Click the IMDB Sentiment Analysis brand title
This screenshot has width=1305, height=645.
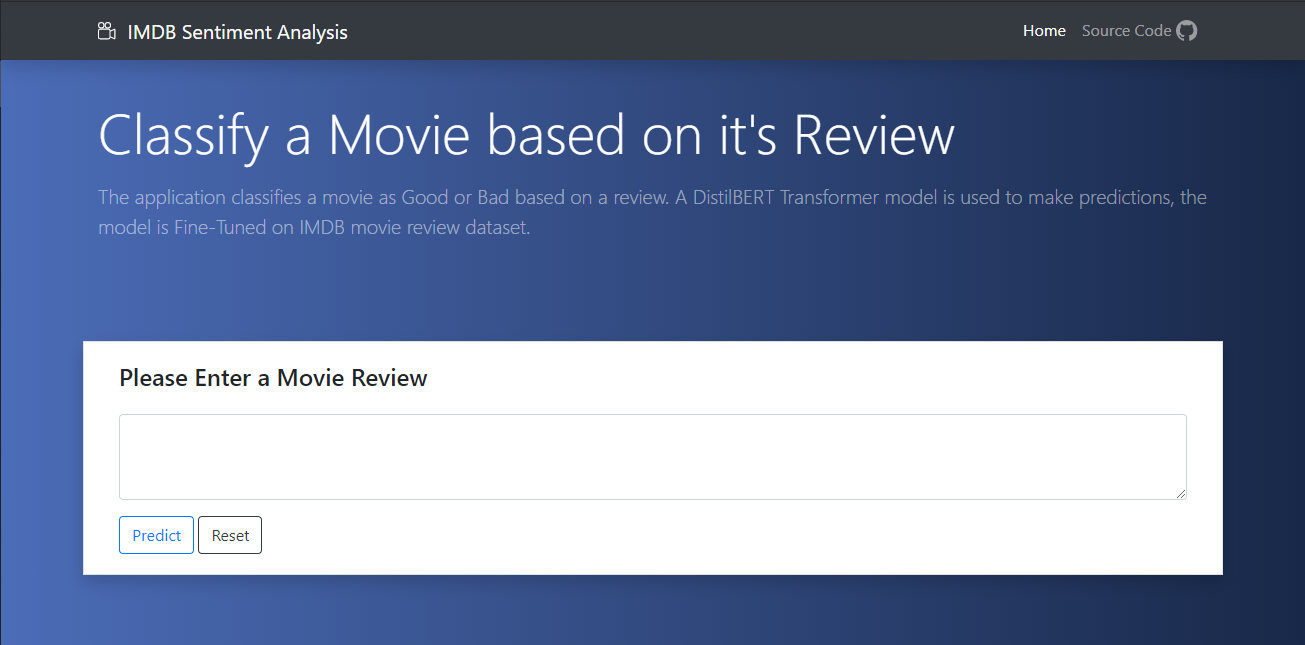(237, 32)
